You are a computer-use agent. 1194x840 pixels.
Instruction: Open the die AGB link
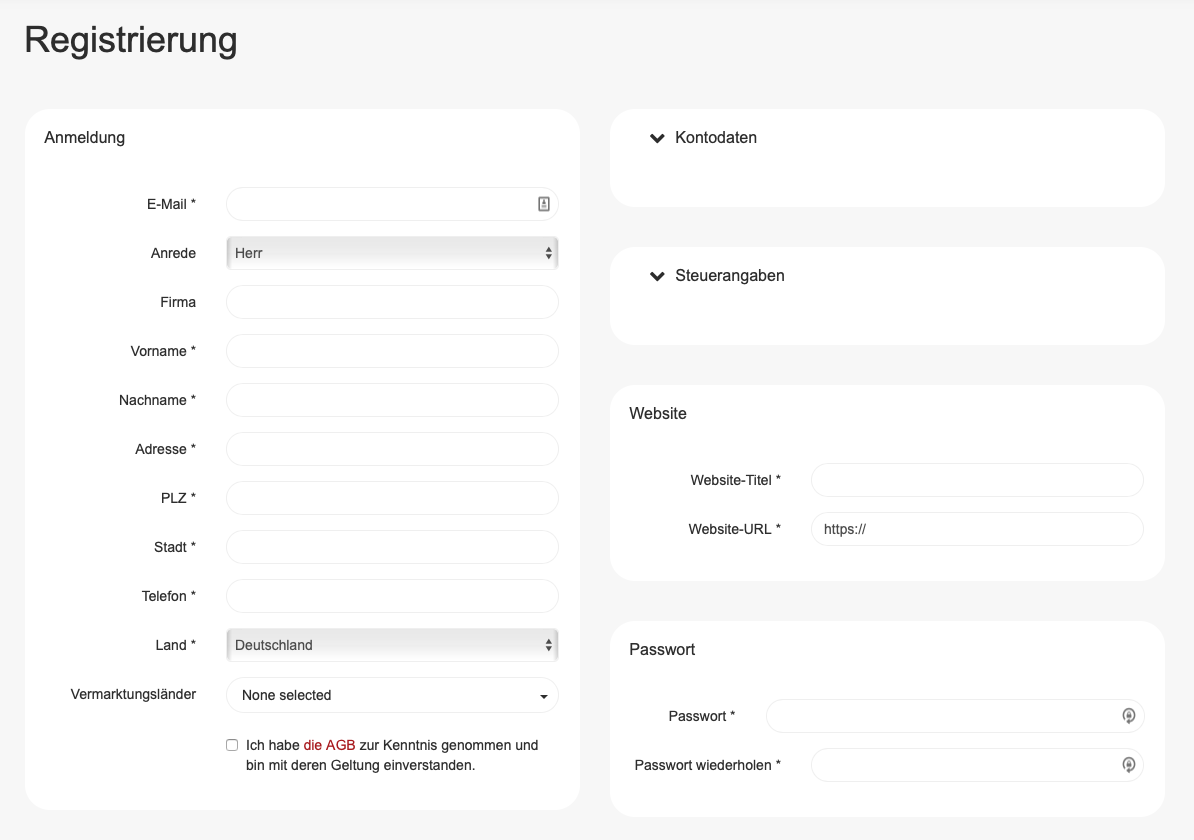click(329, 745)
